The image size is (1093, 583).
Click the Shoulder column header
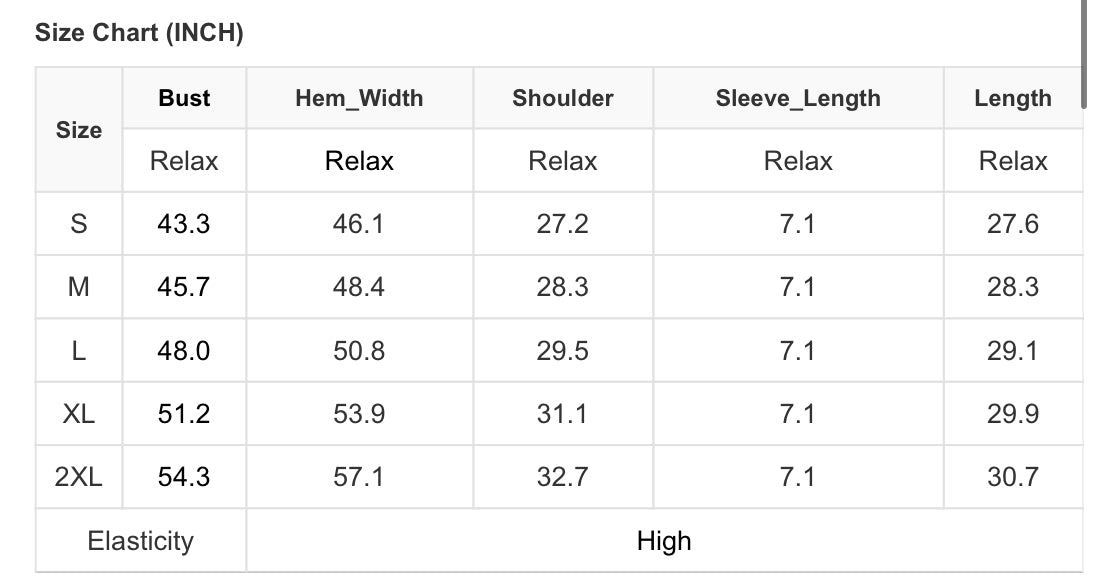[x=562, y=98]
